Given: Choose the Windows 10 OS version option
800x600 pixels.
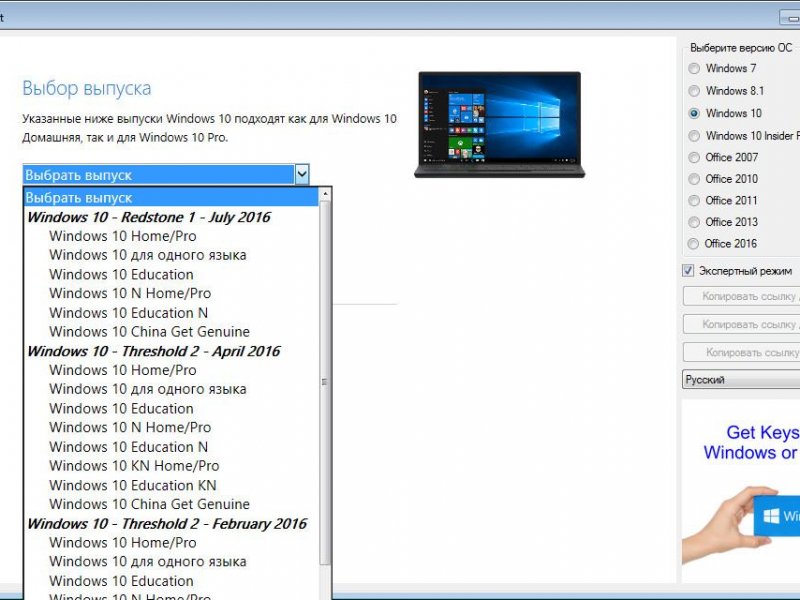Looking at the screenshot, I should [694, 113].
